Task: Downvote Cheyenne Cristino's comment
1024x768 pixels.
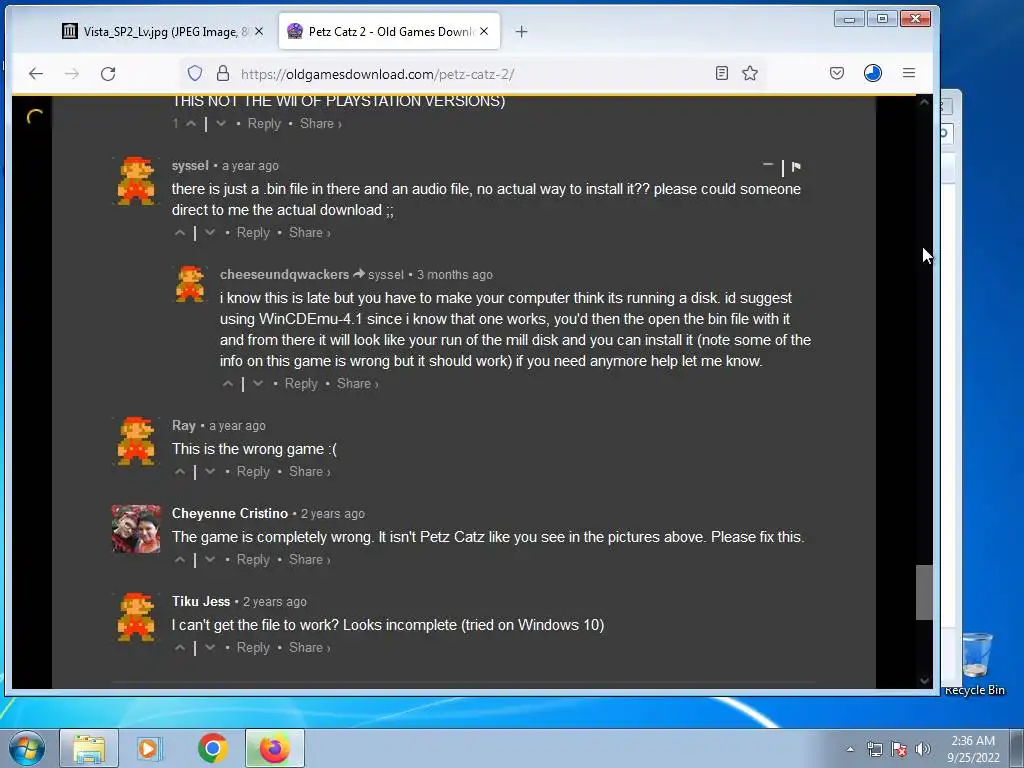Action: [x=210, y=560]
